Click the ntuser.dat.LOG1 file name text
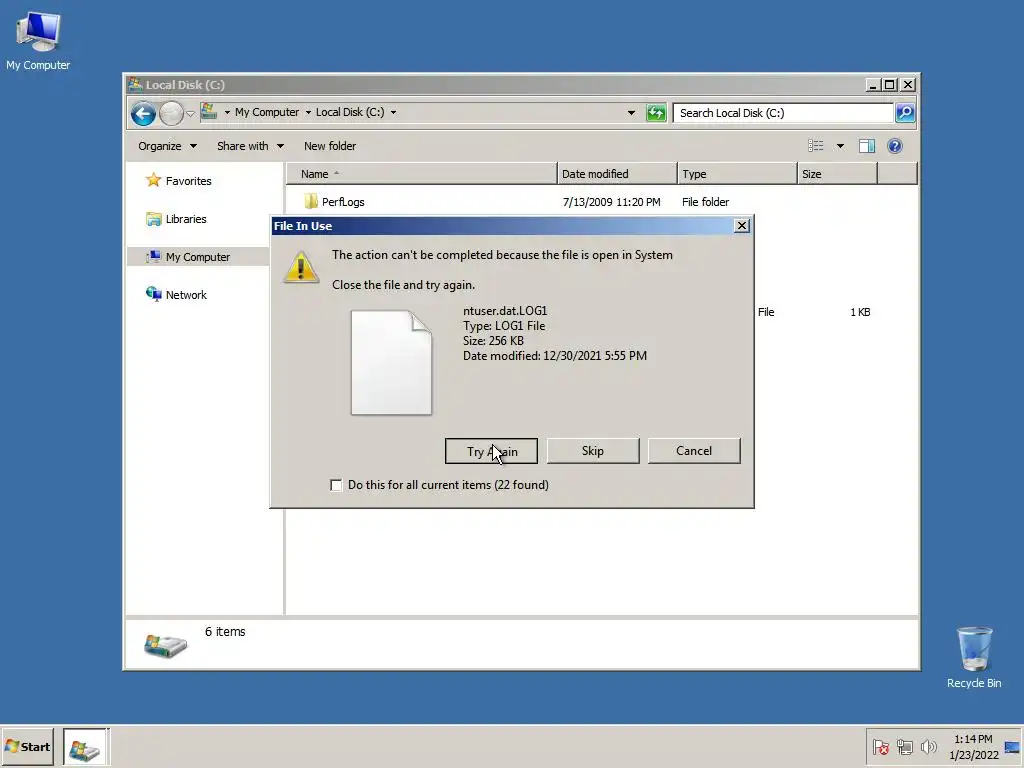 pos(505,311)
